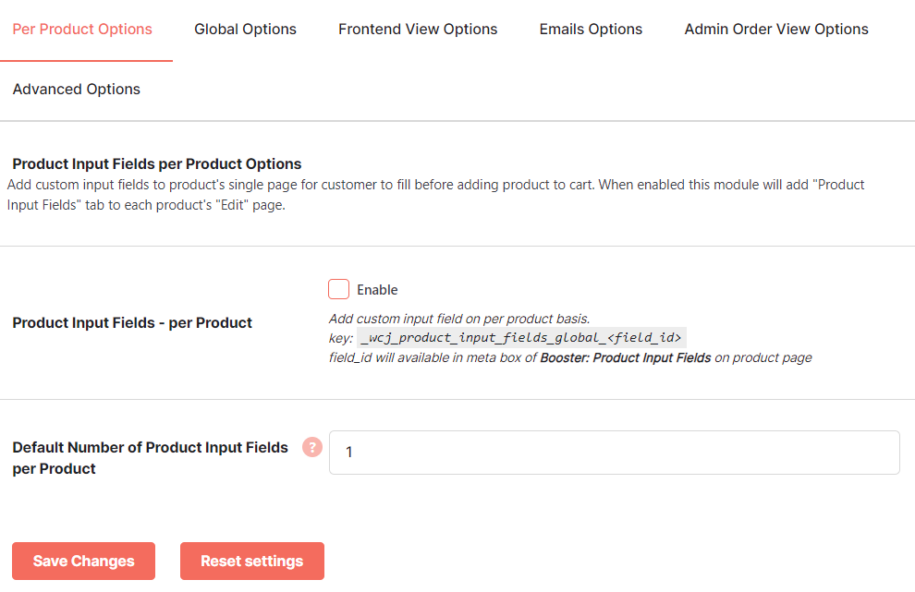Click the 'field_id will available in meta box' note

pos(570,358)
